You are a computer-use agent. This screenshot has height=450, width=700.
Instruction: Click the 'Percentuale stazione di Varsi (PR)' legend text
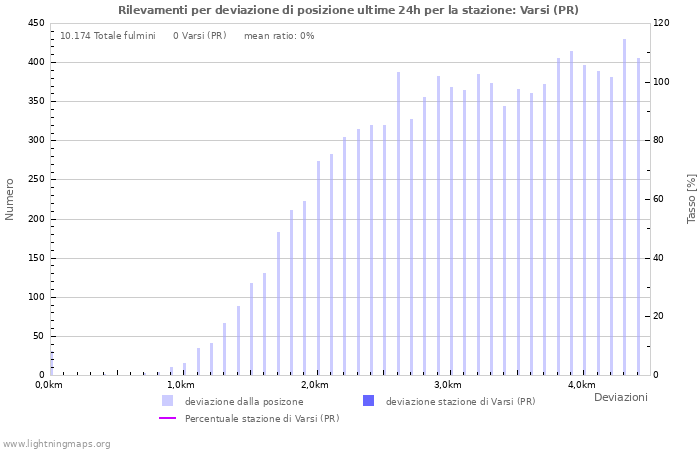click(262, 419)
